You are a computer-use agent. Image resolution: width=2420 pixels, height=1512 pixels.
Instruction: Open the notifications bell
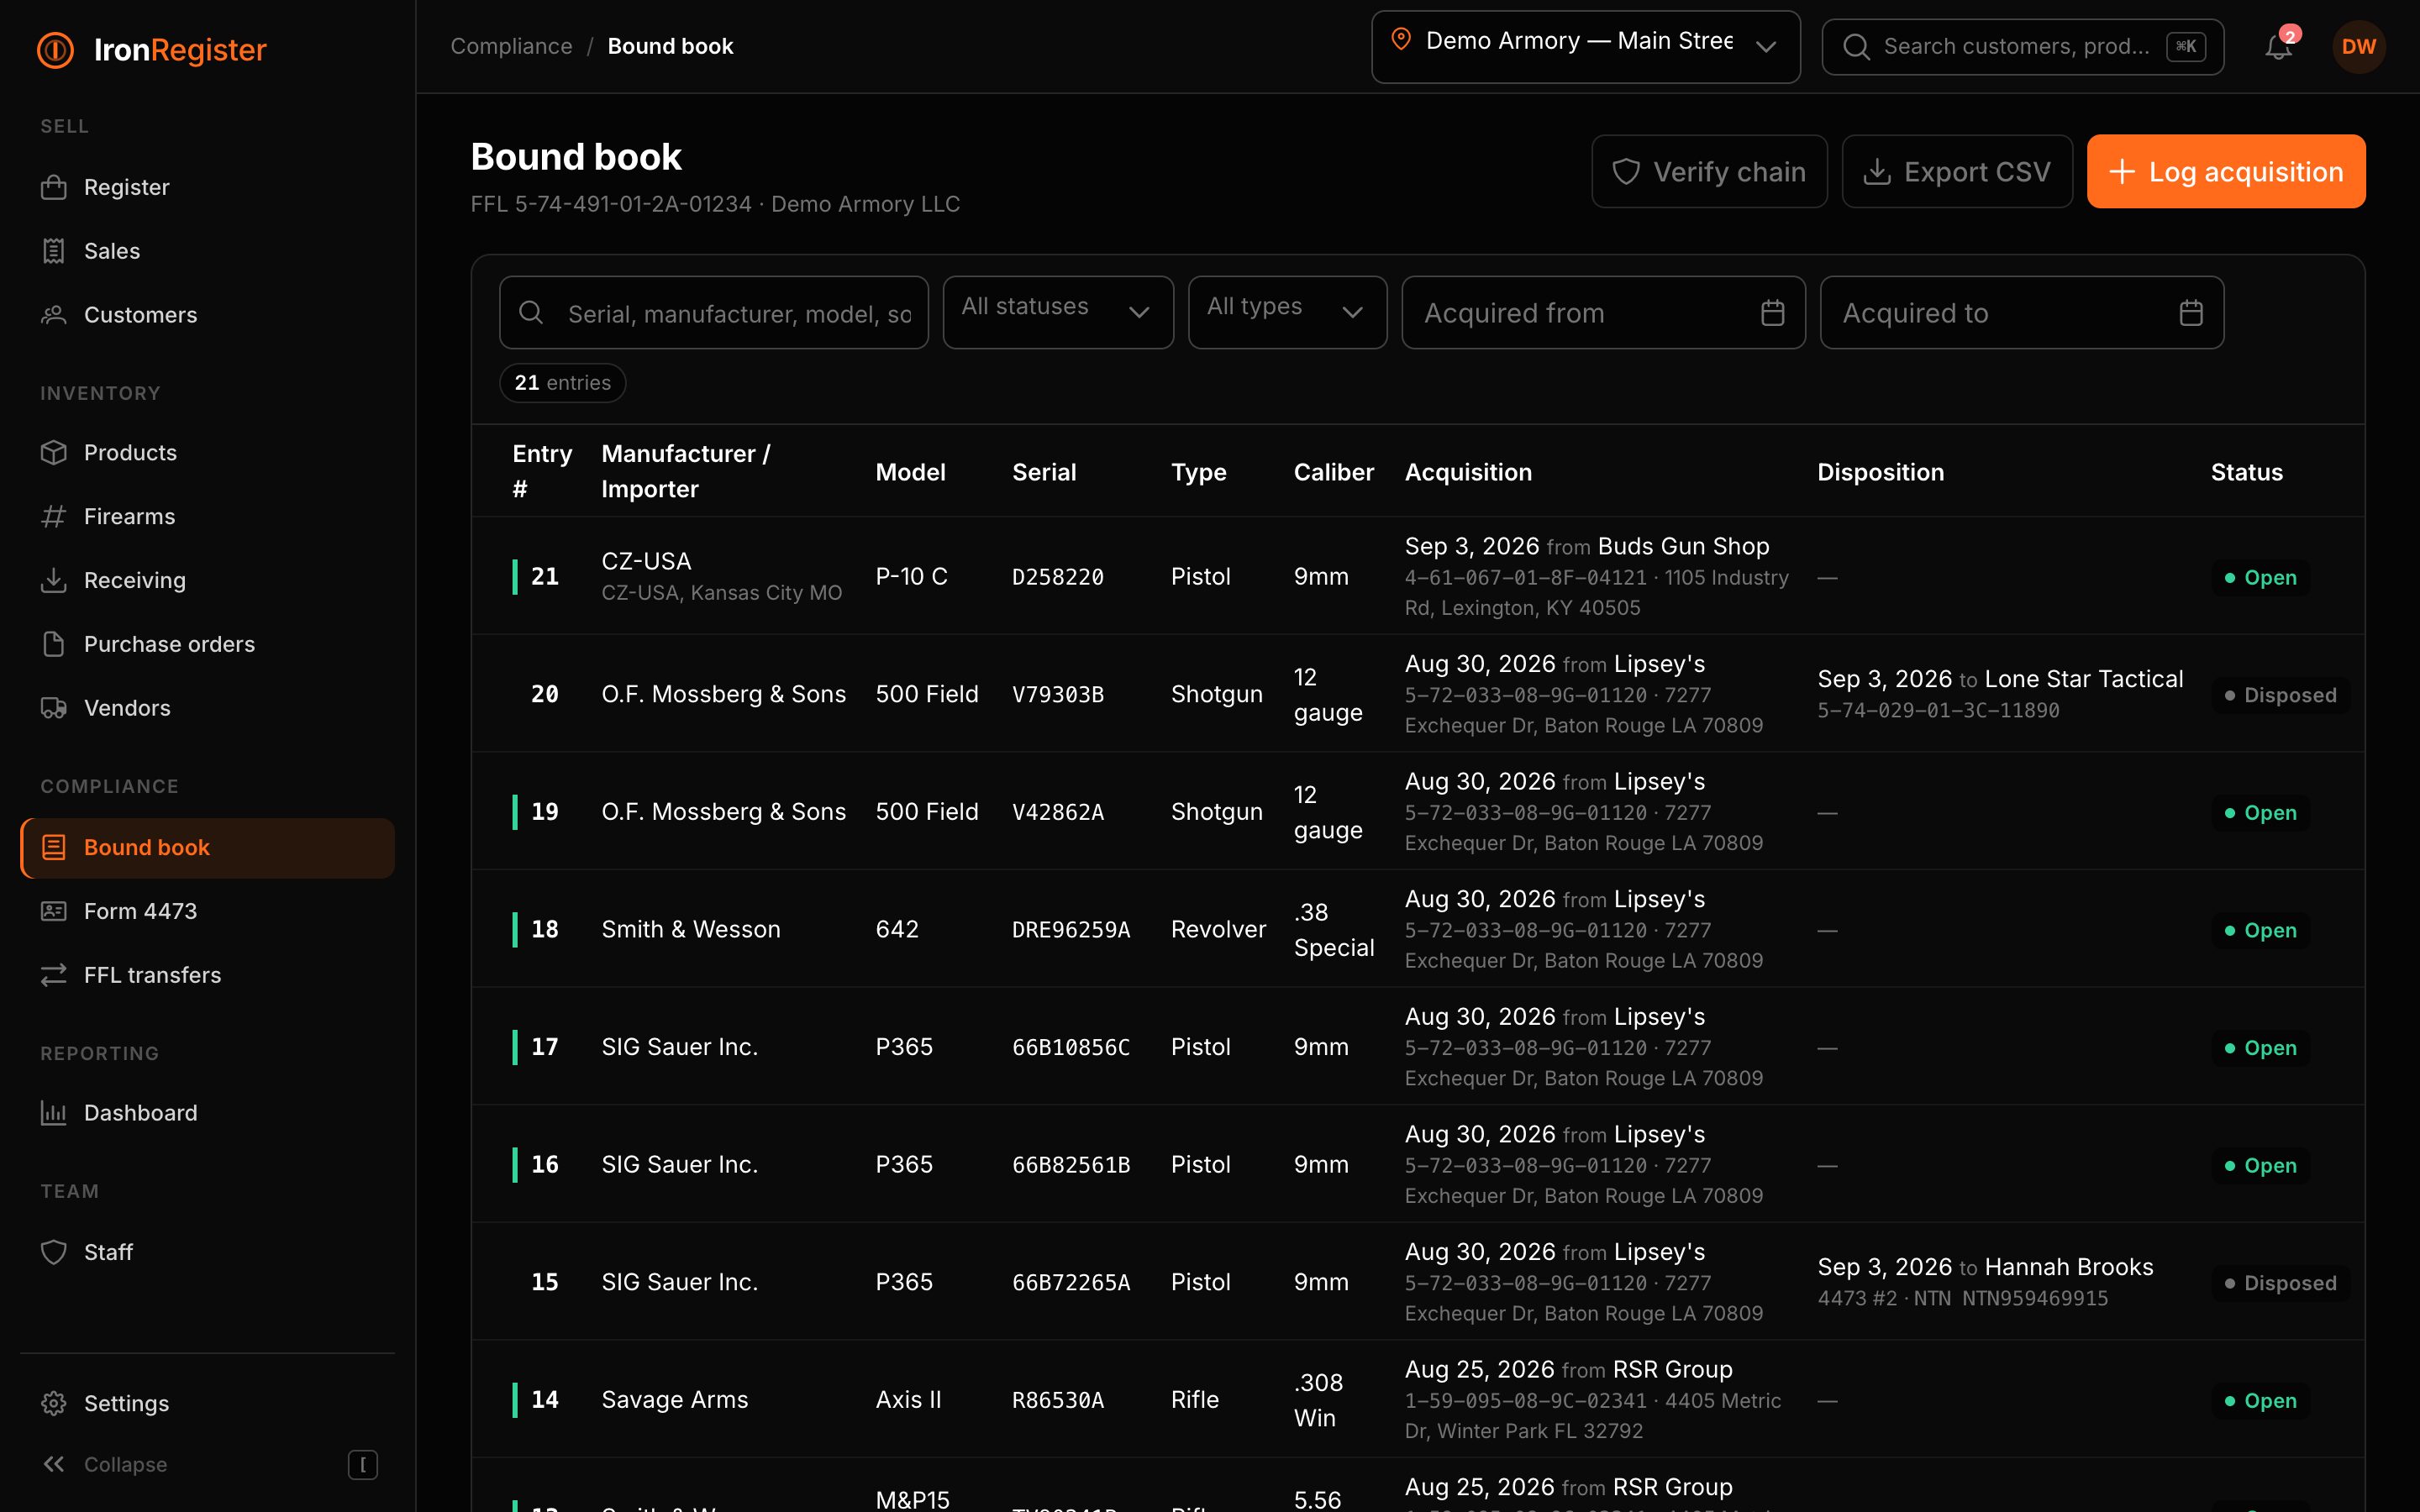pos(2278,46)
